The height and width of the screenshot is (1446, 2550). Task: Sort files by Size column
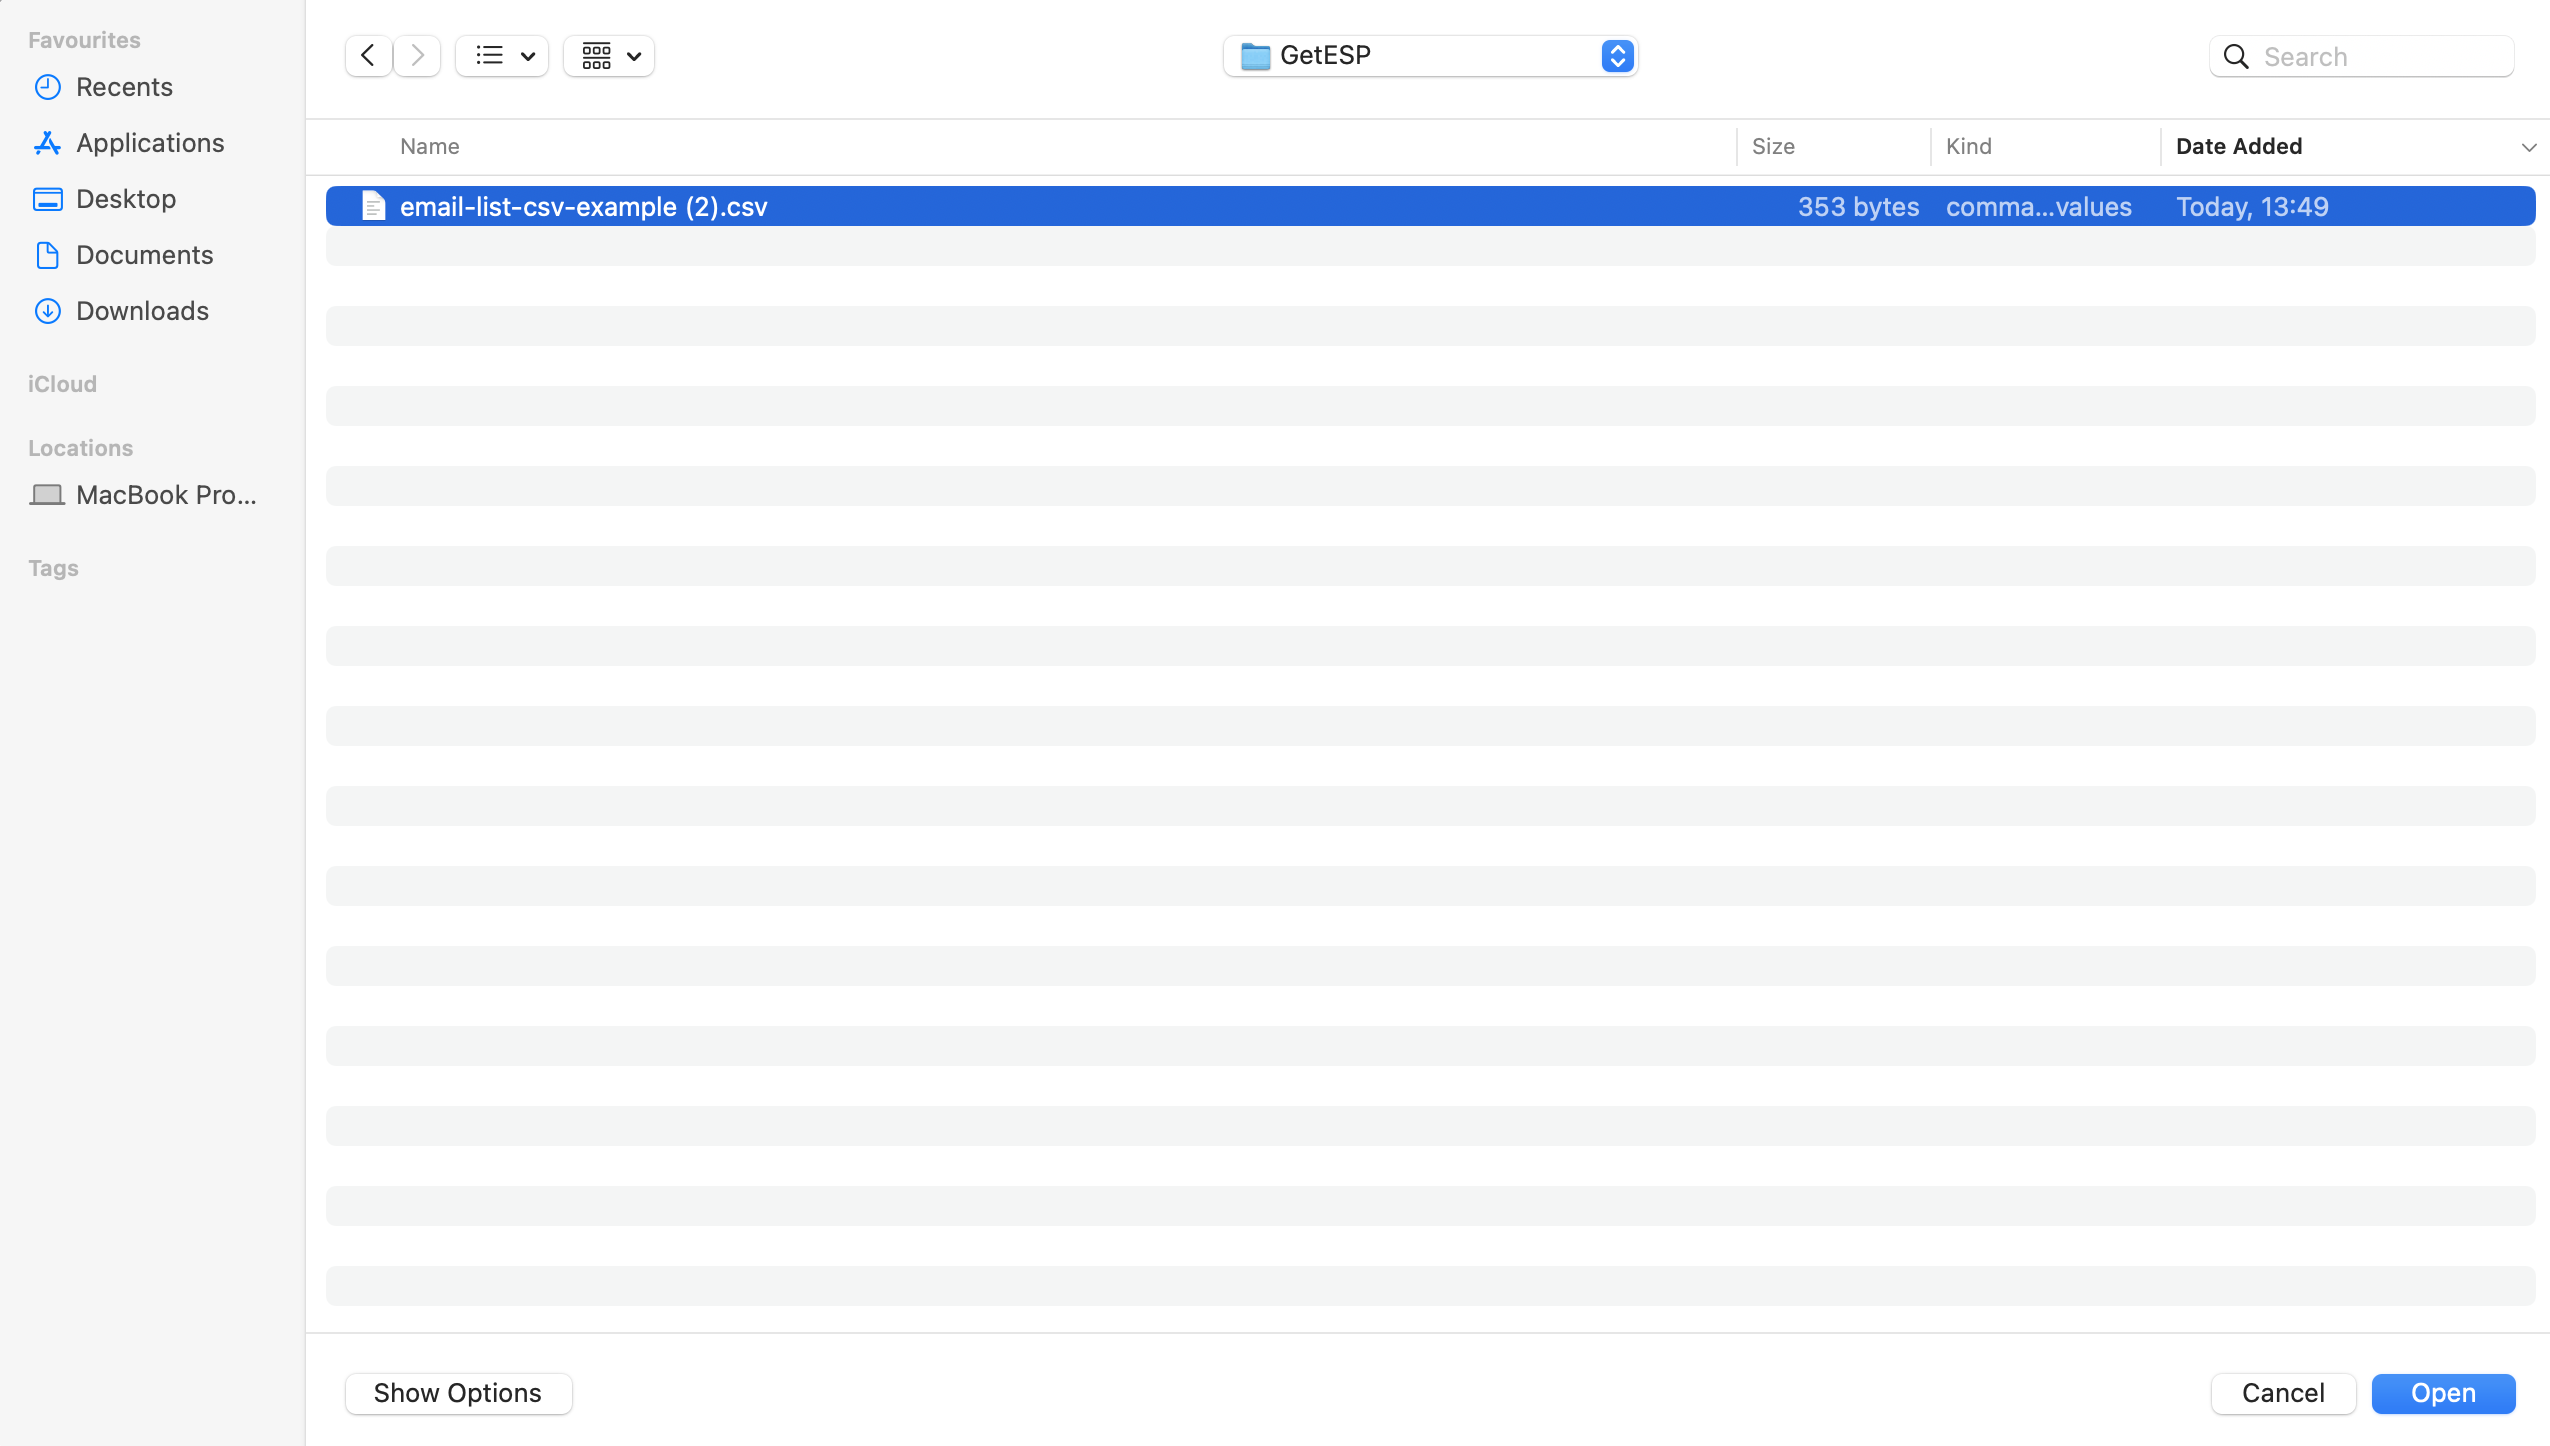pyautogui.click(x=1773, y=147)
